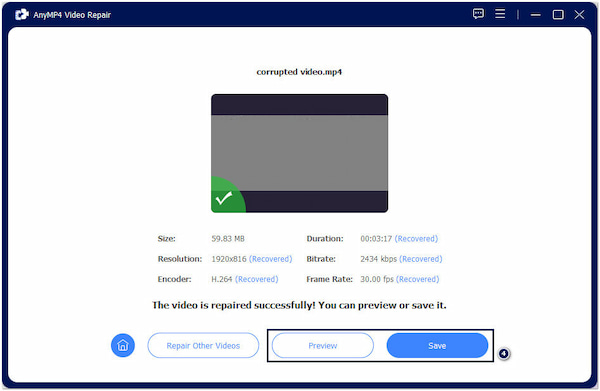Open the hamburger menu in title bar
The height and width of the screenshot is (391, 600).
point(500,14)
